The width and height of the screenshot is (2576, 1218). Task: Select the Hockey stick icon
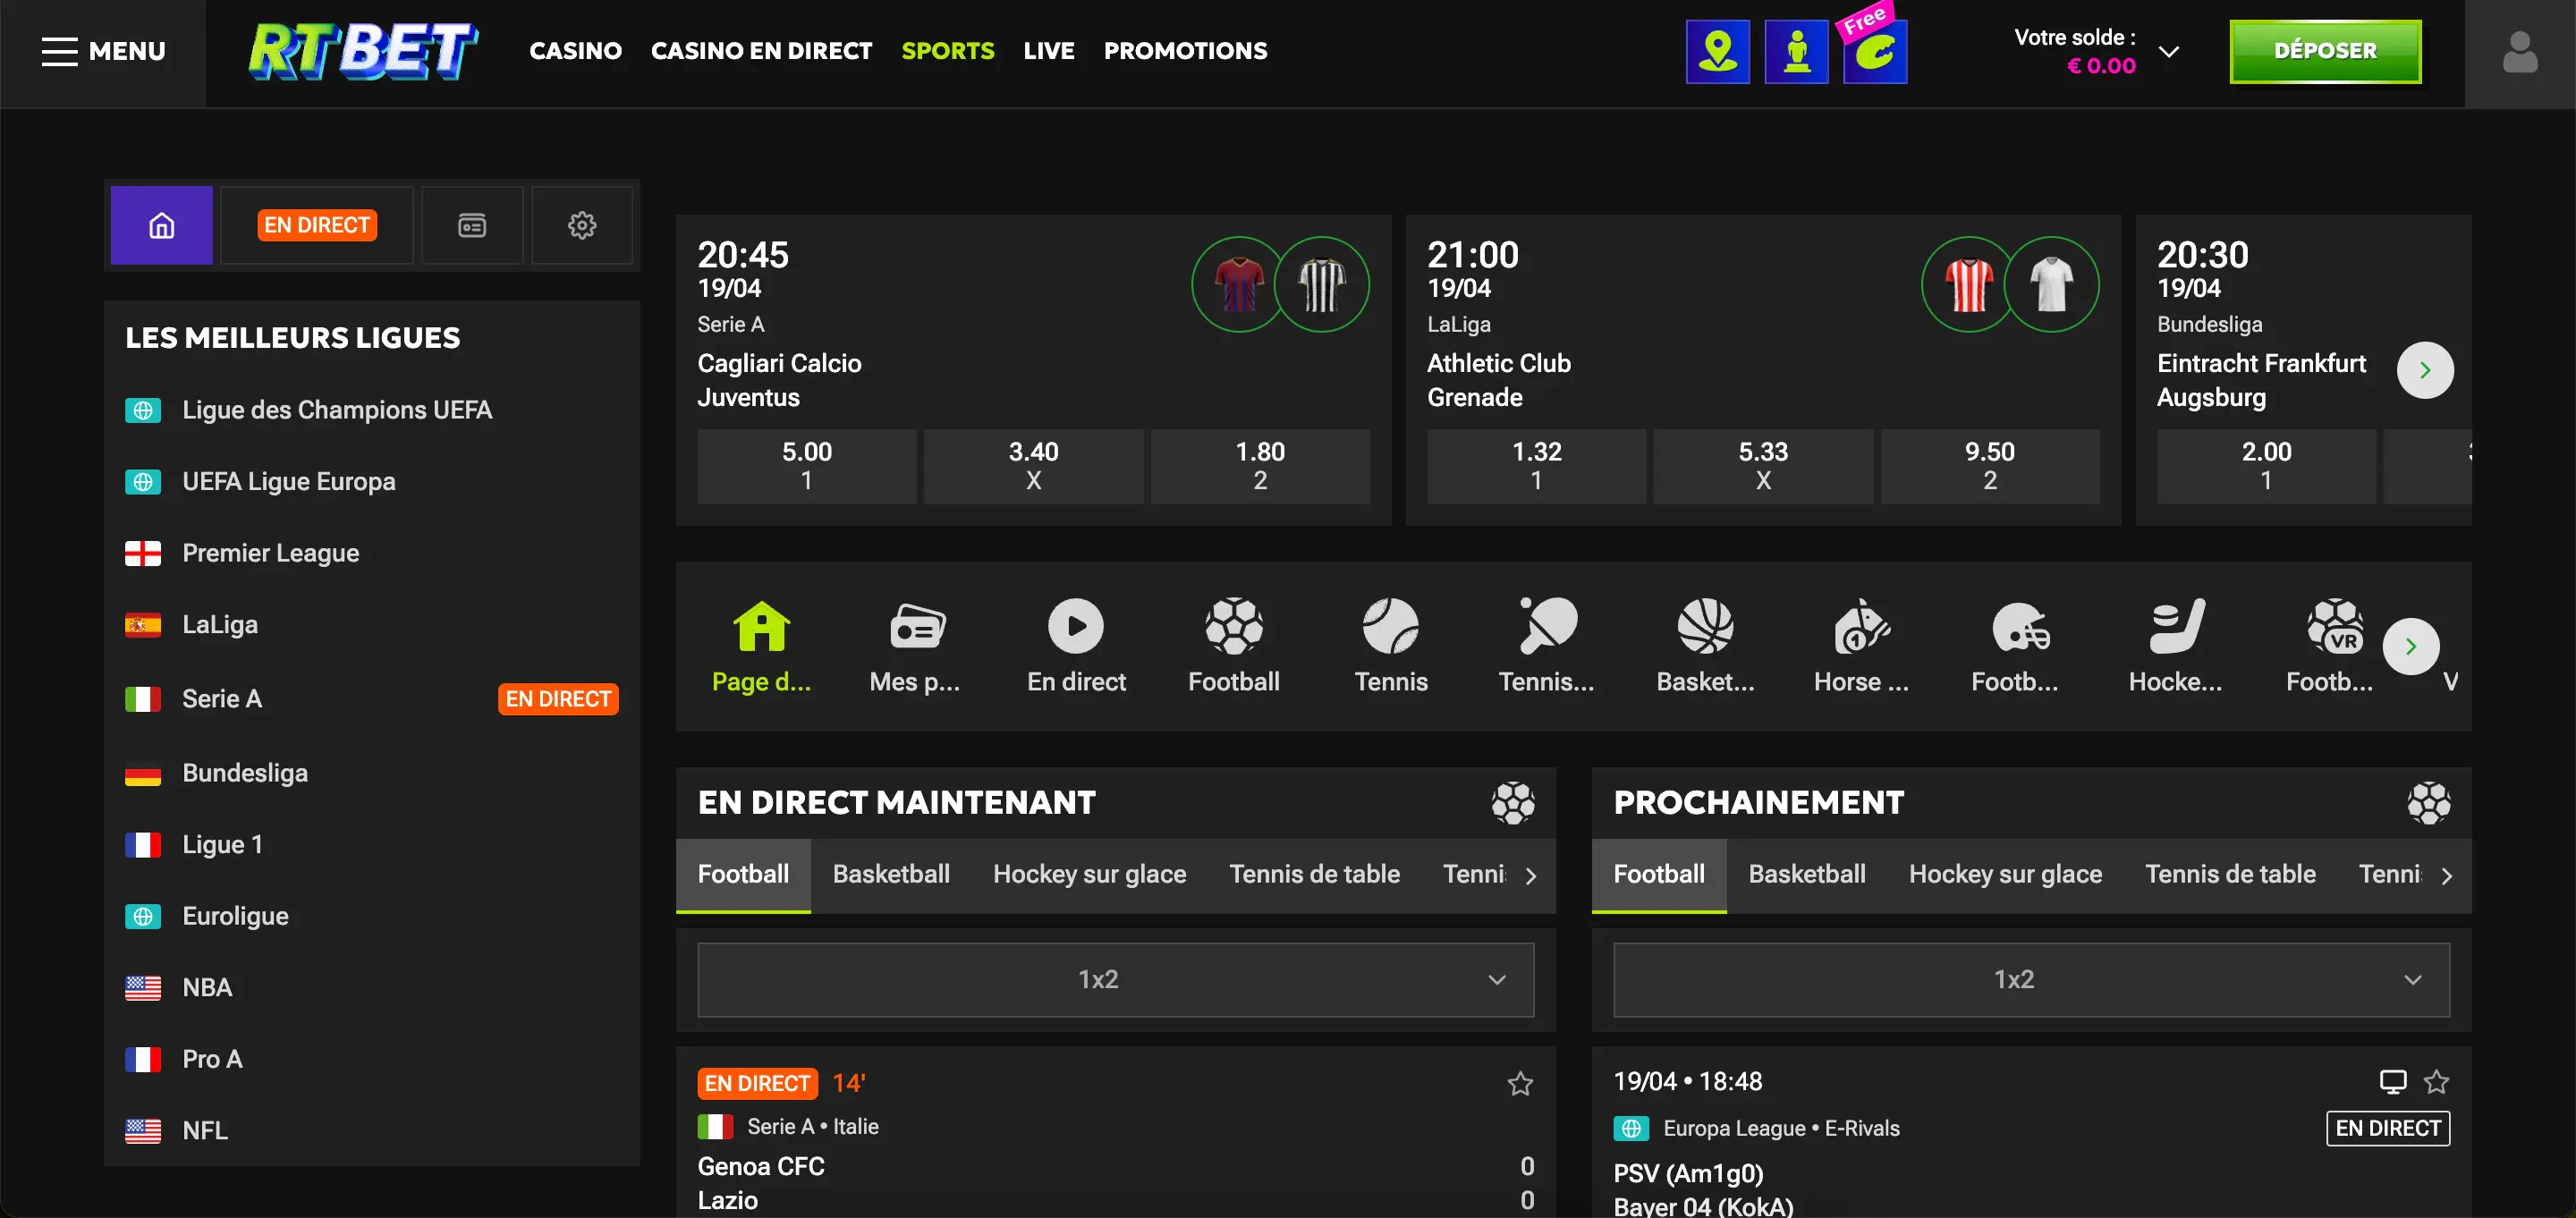tap(2175, 646)
